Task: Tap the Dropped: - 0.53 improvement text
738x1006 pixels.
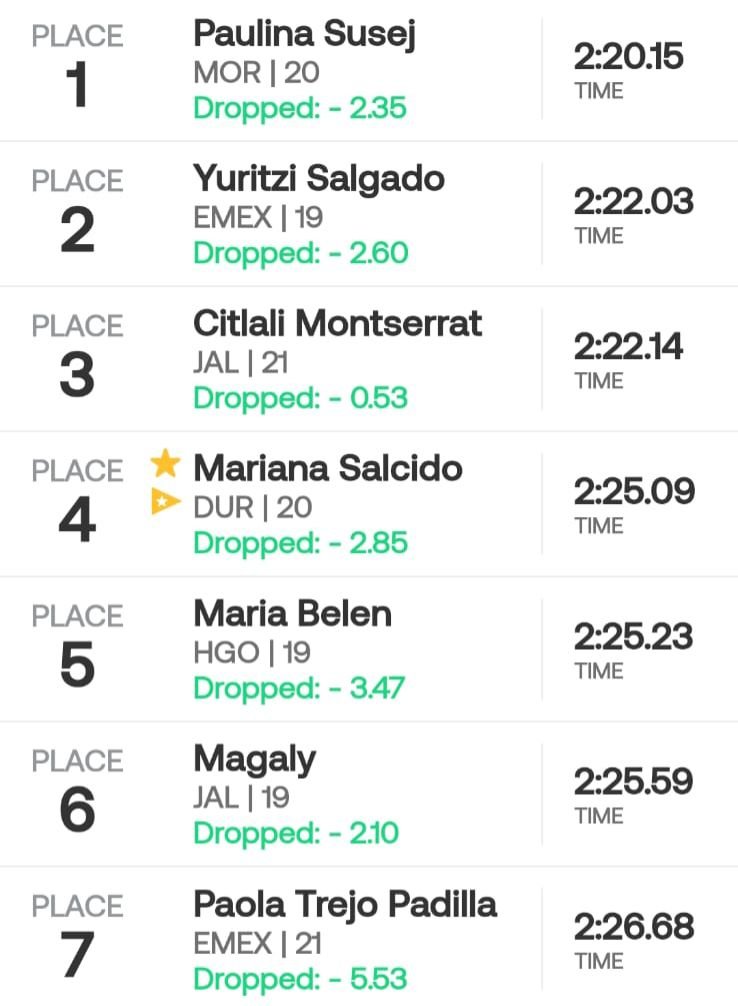Action: click(x=300, y=398)
